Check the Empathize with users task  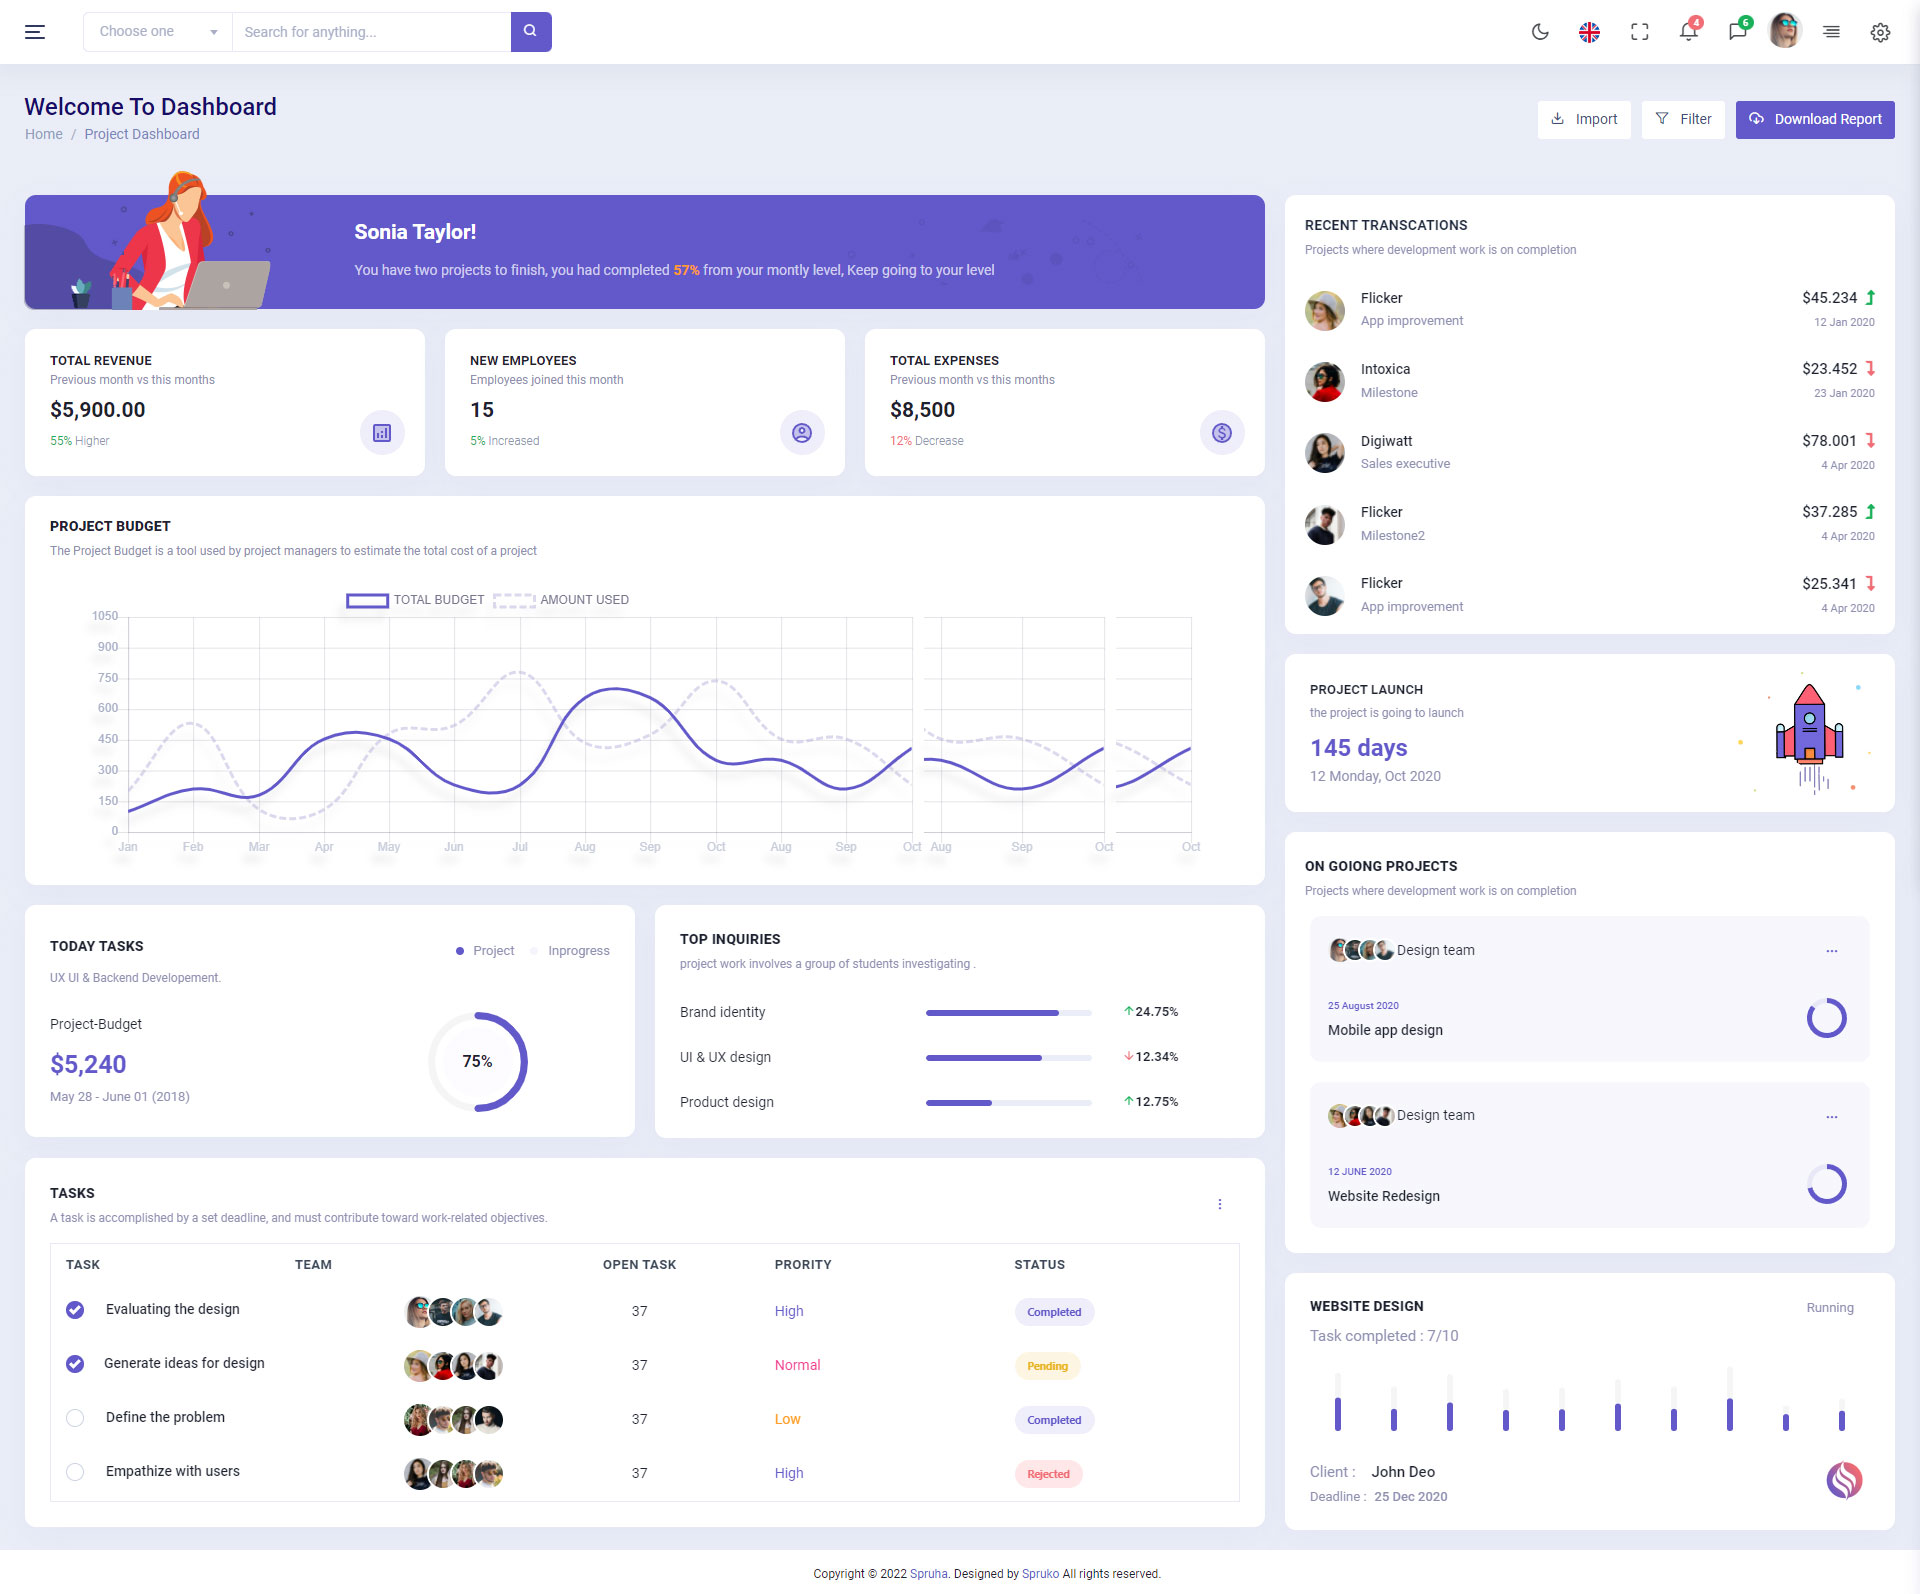click(x=75, y=1472)
